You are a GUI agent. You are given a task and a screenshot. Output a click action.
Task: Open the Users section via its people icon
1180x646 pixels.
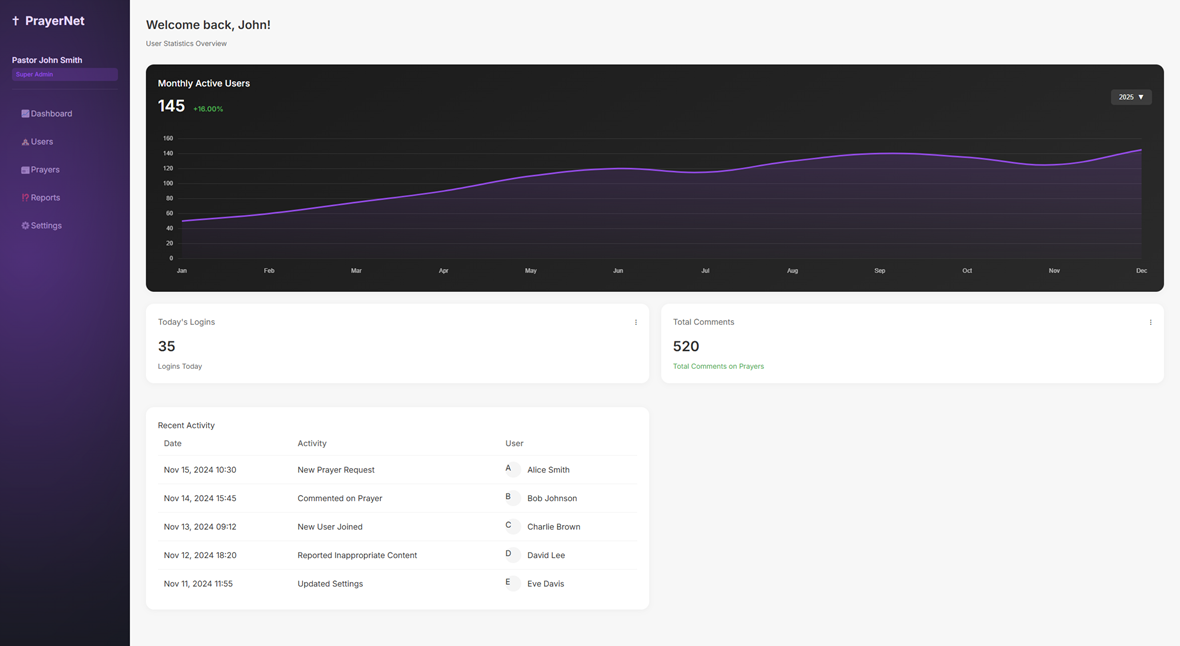pos(24,141)
